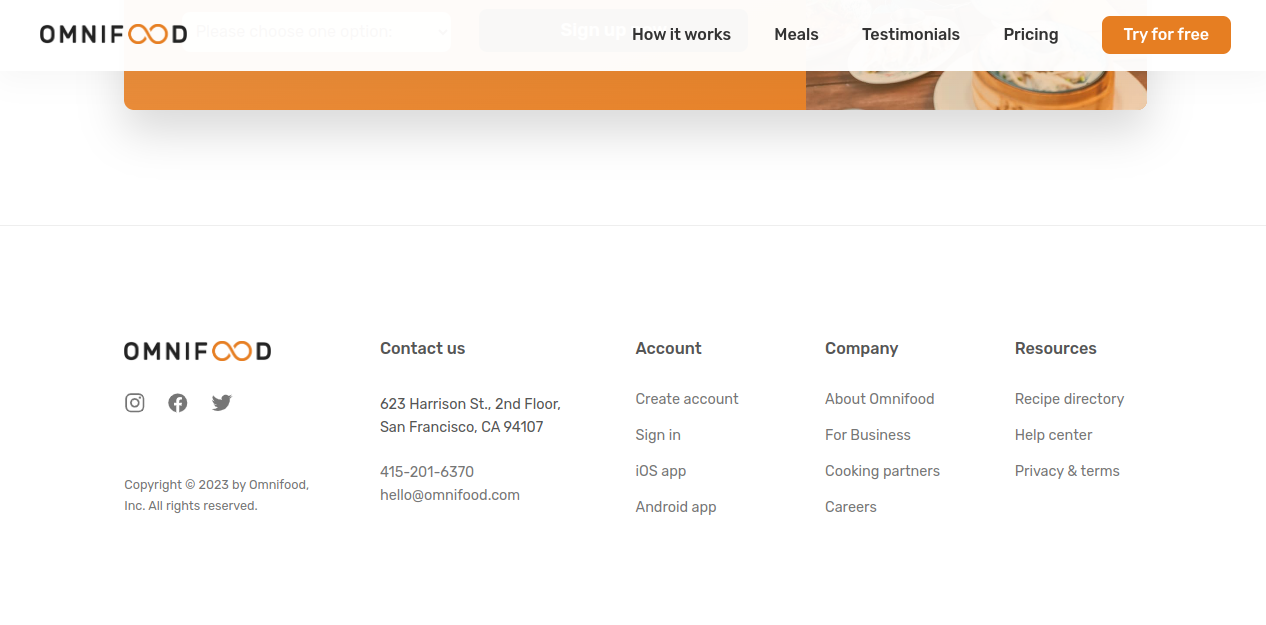
Task: Open the iOS app link
Action: [661, 471]
